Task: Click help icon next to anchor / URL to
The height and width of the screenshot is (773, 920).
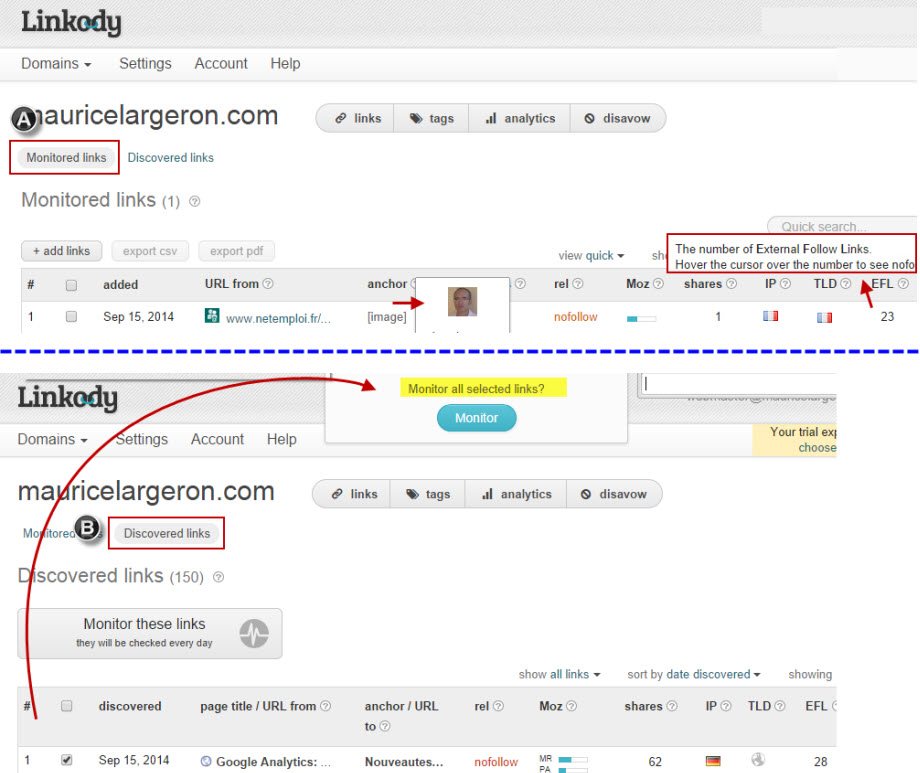Action: pyautogui.click(x=385, y=727)
